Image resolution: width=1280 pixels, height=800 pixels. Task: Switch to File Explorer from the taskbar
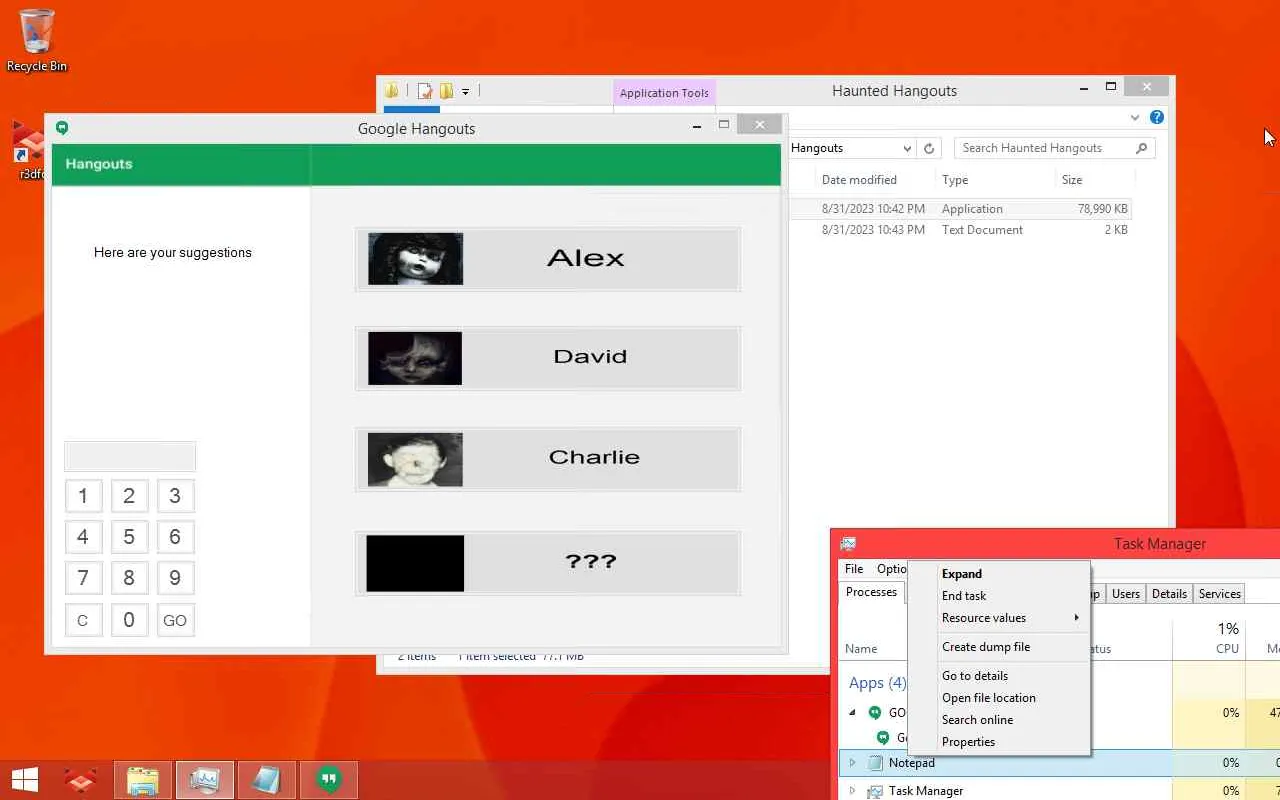(143, 780)
